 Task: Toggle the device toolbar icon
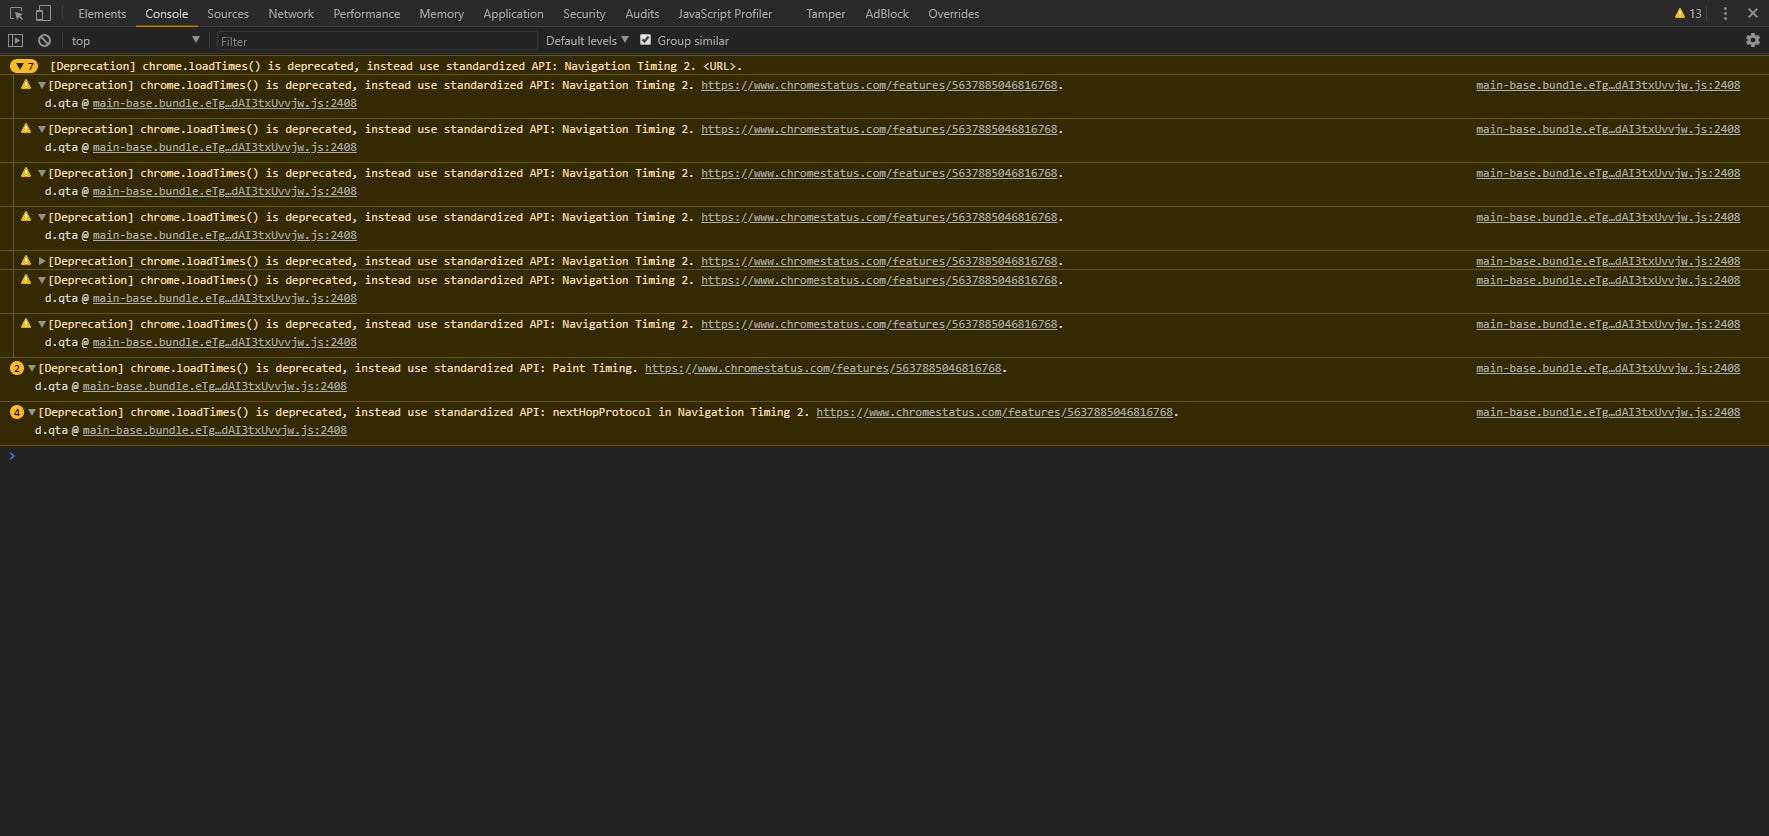click(x=43, y=14)
